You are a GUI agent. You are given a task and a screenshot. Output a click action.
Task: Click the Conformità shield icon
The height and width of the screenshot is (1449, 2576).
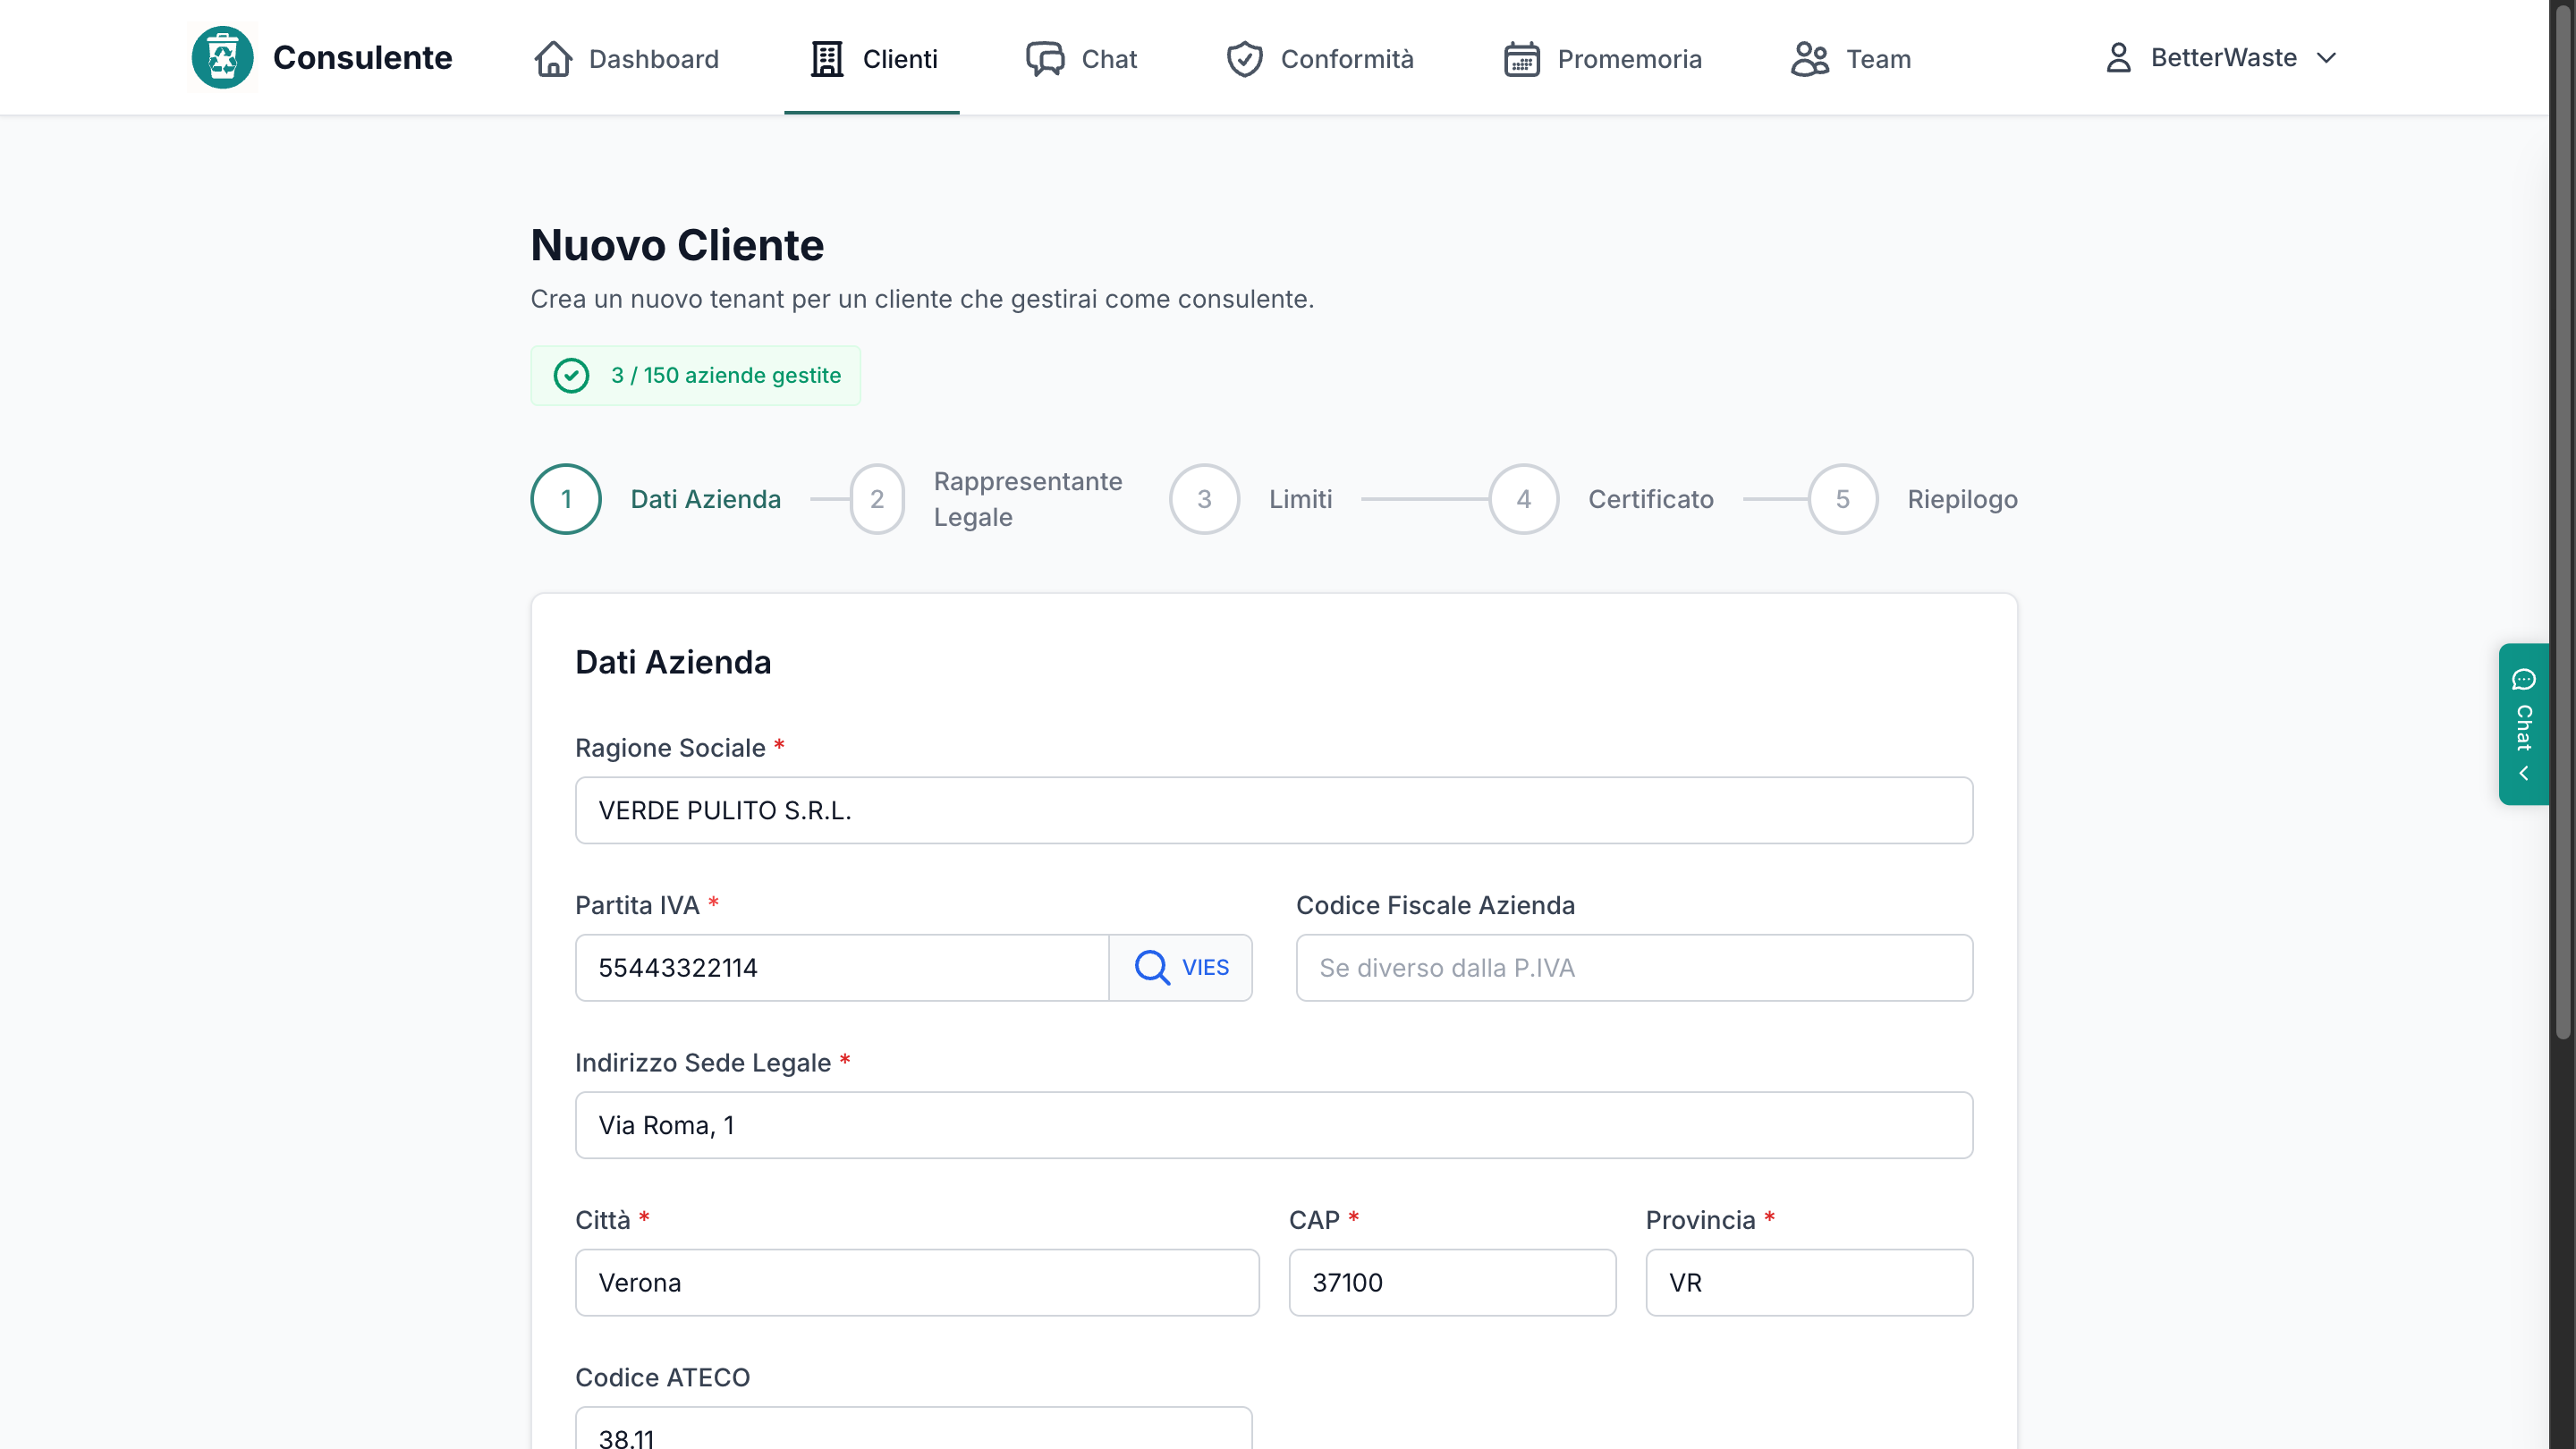point(1245,59)
